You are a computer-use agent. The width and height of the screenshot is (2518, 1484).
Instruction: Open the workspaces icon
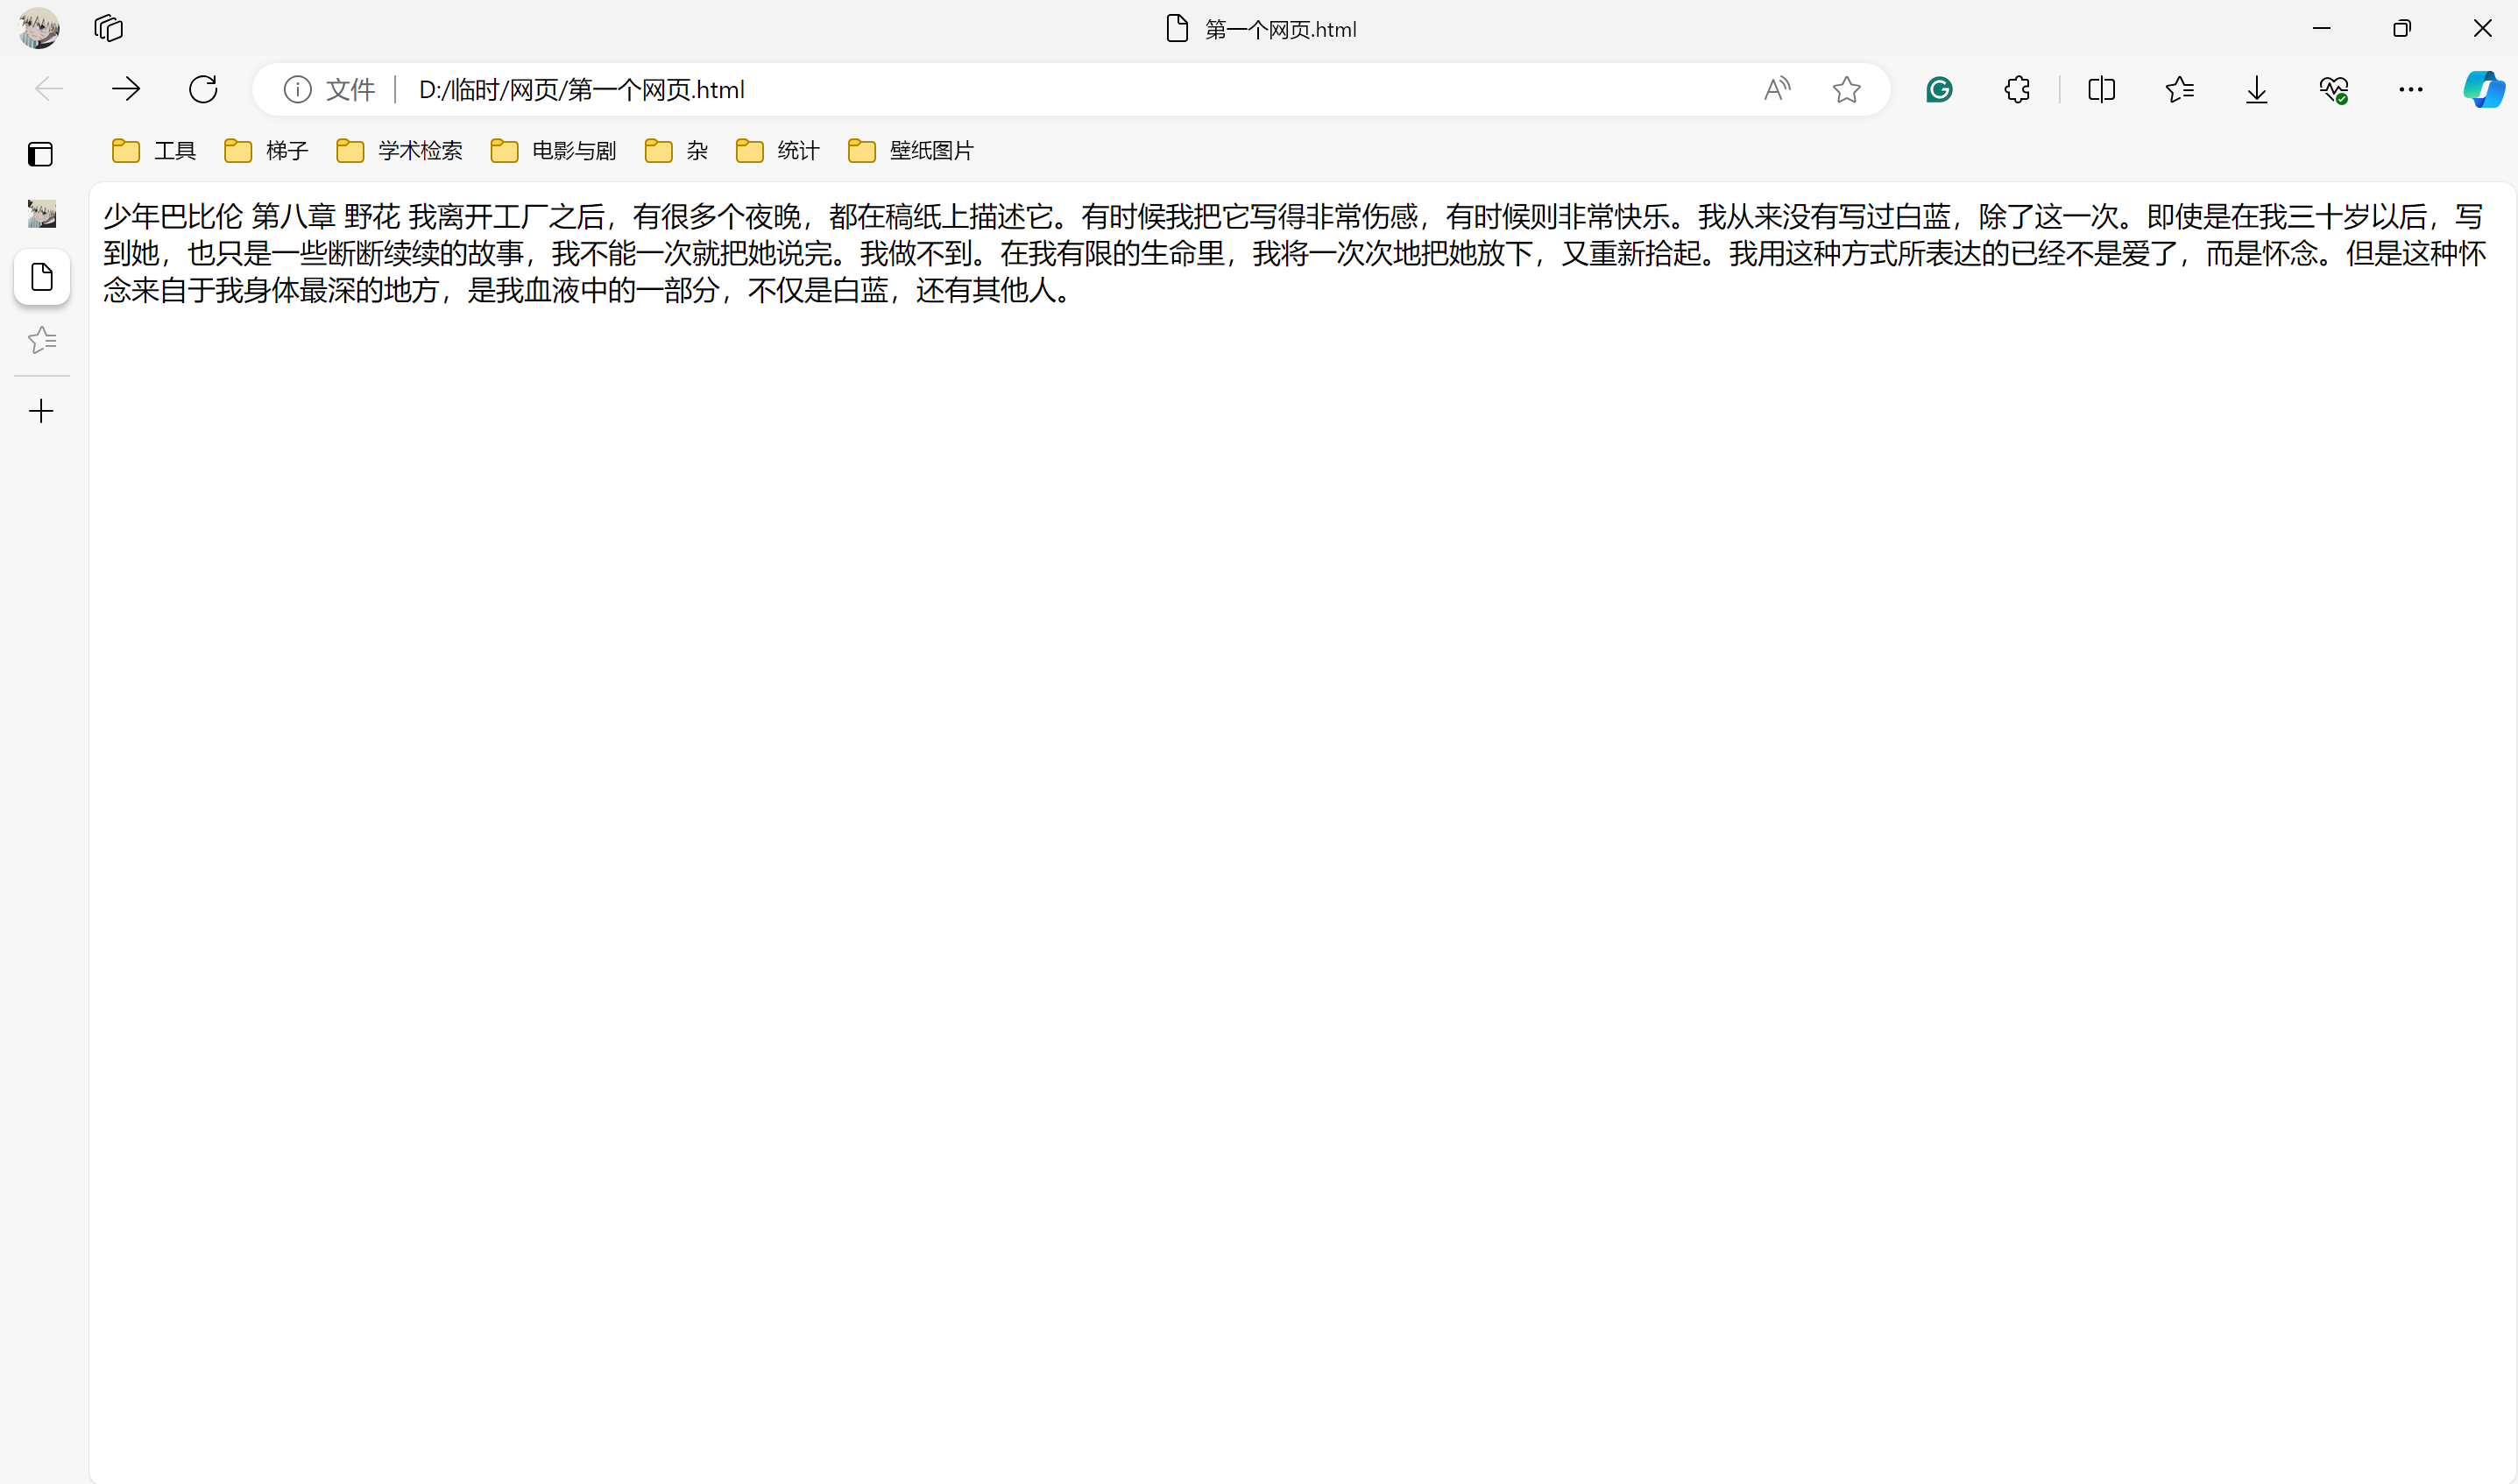108,28
